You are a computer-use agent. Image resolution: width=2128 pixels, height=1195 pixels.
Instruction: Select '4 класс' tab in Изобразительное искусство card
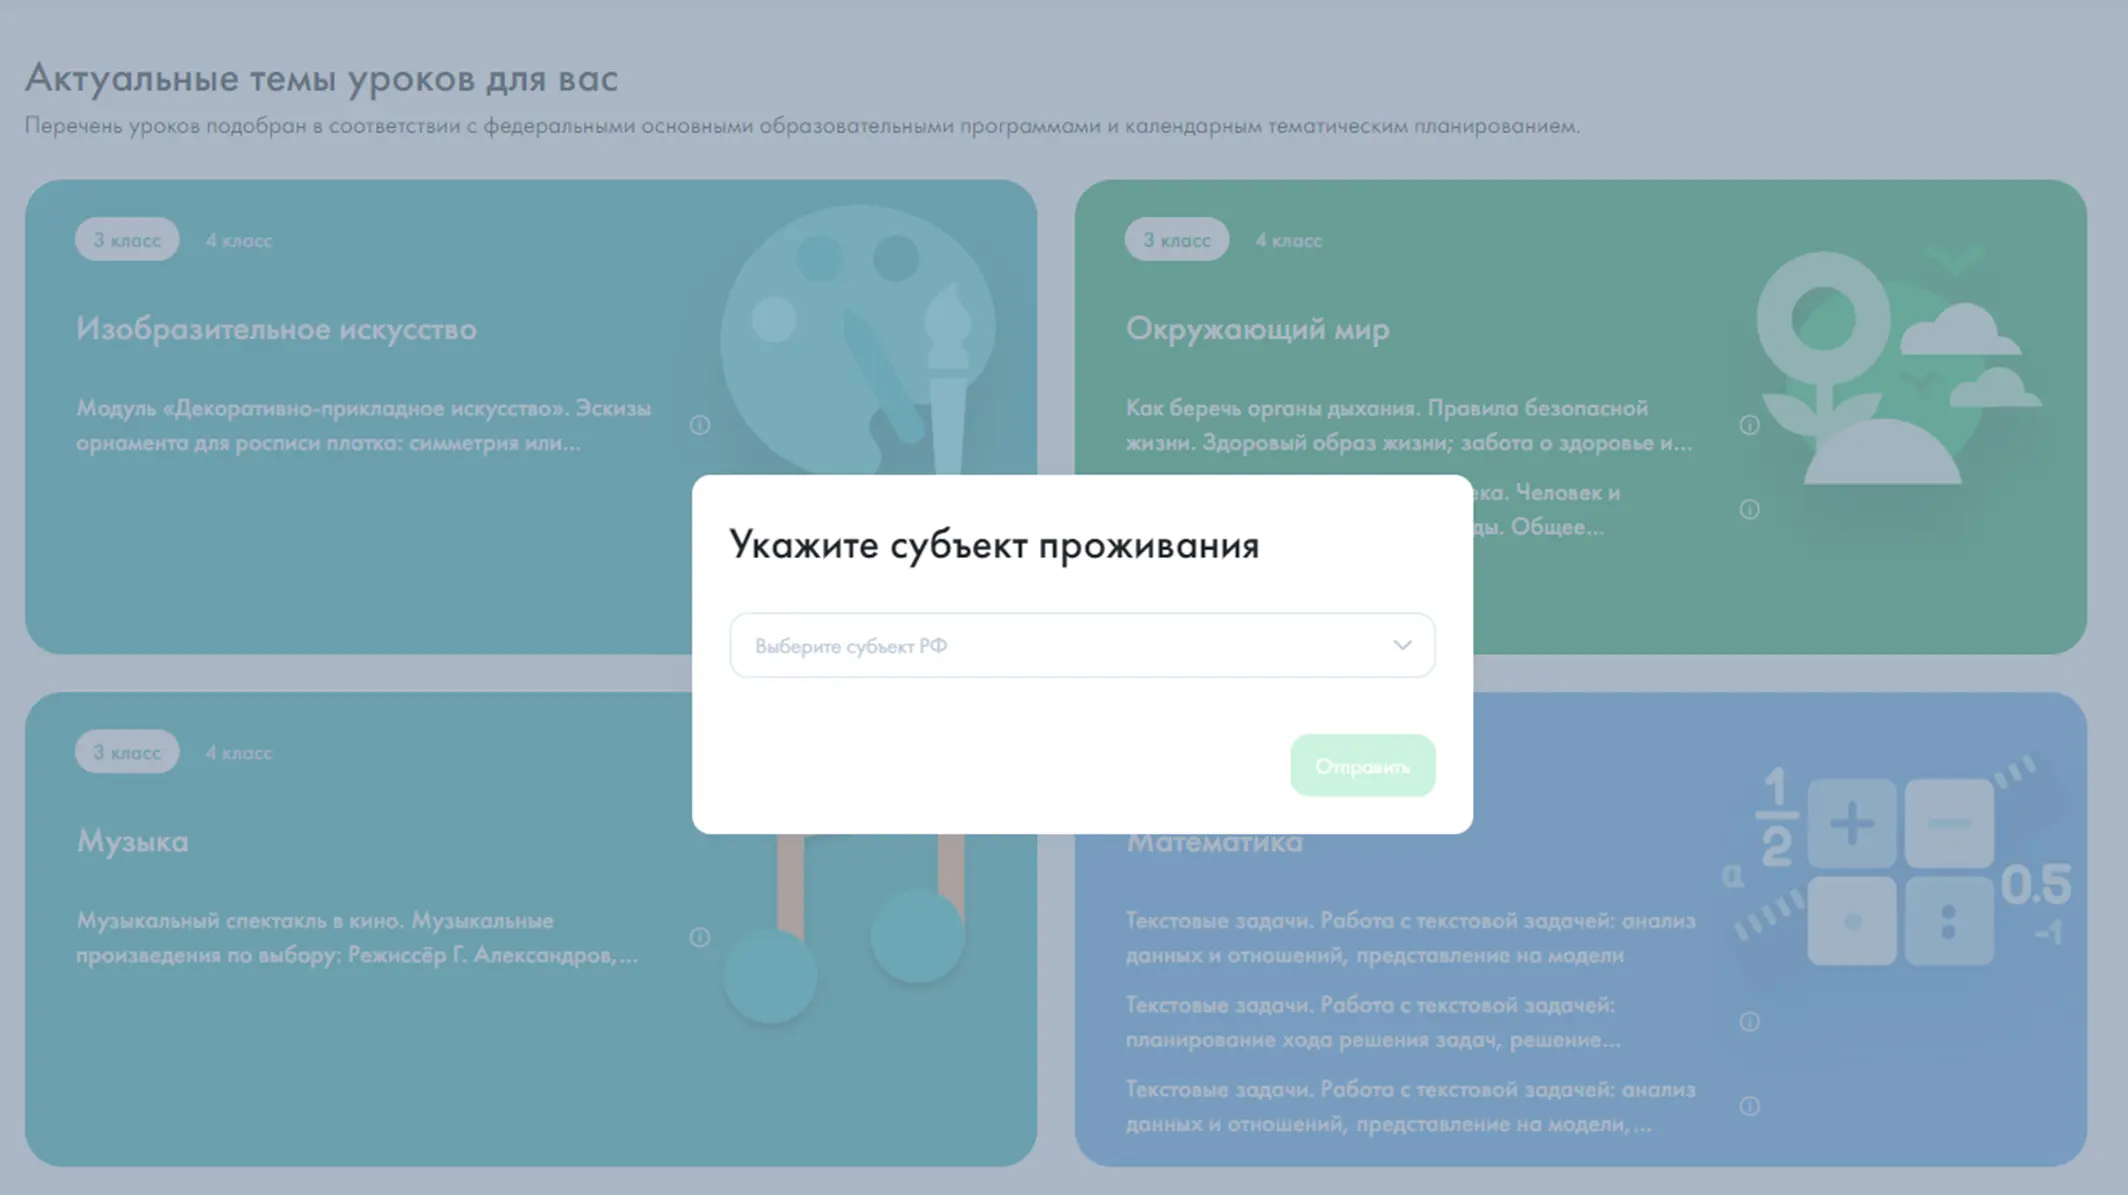tap(239, 240)
